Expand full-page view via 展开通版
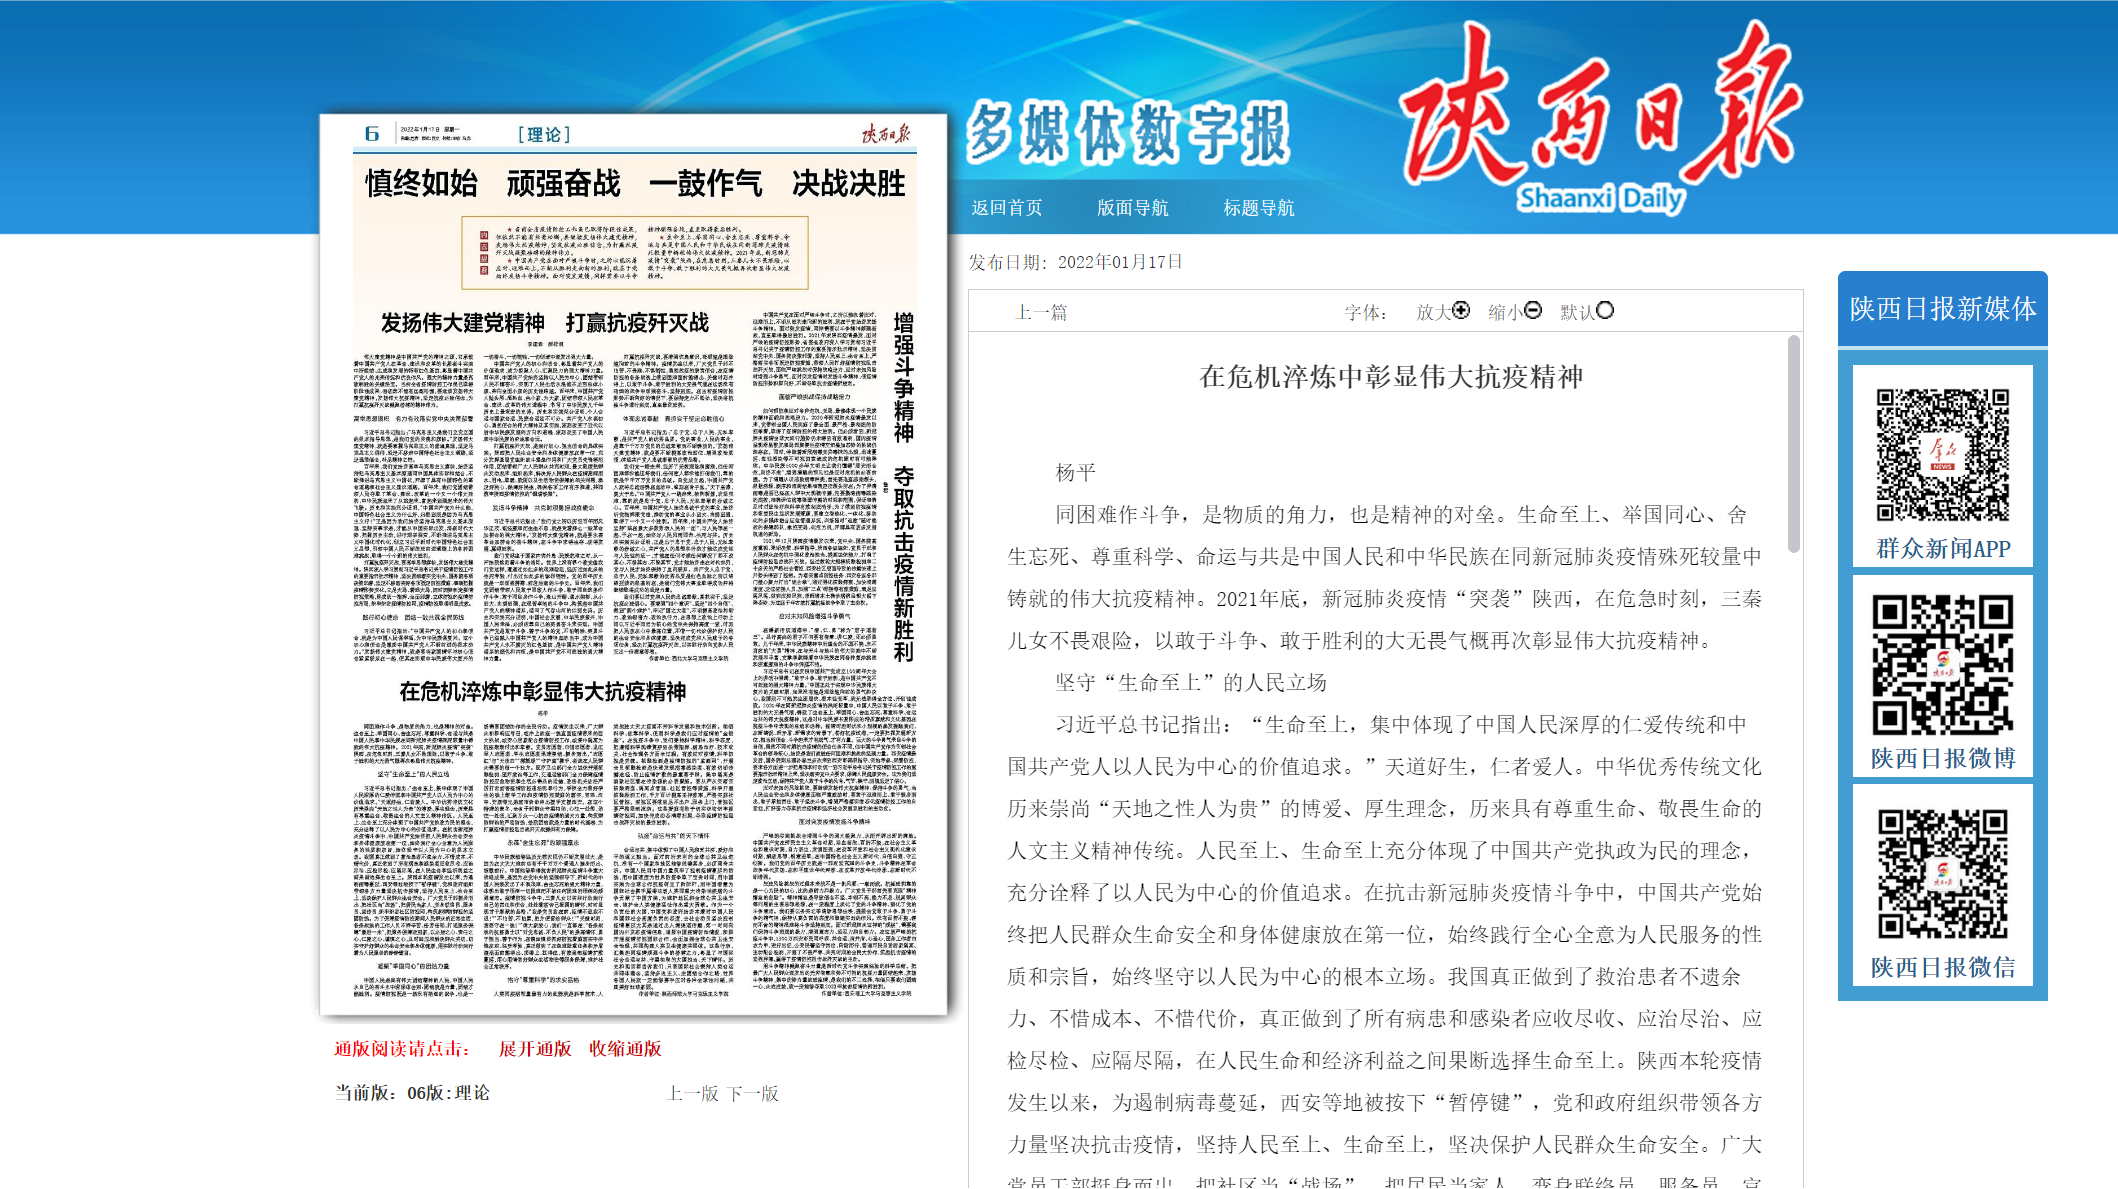The width and height of the screenshot is (2118, 1189). [x=535, y=1048]
